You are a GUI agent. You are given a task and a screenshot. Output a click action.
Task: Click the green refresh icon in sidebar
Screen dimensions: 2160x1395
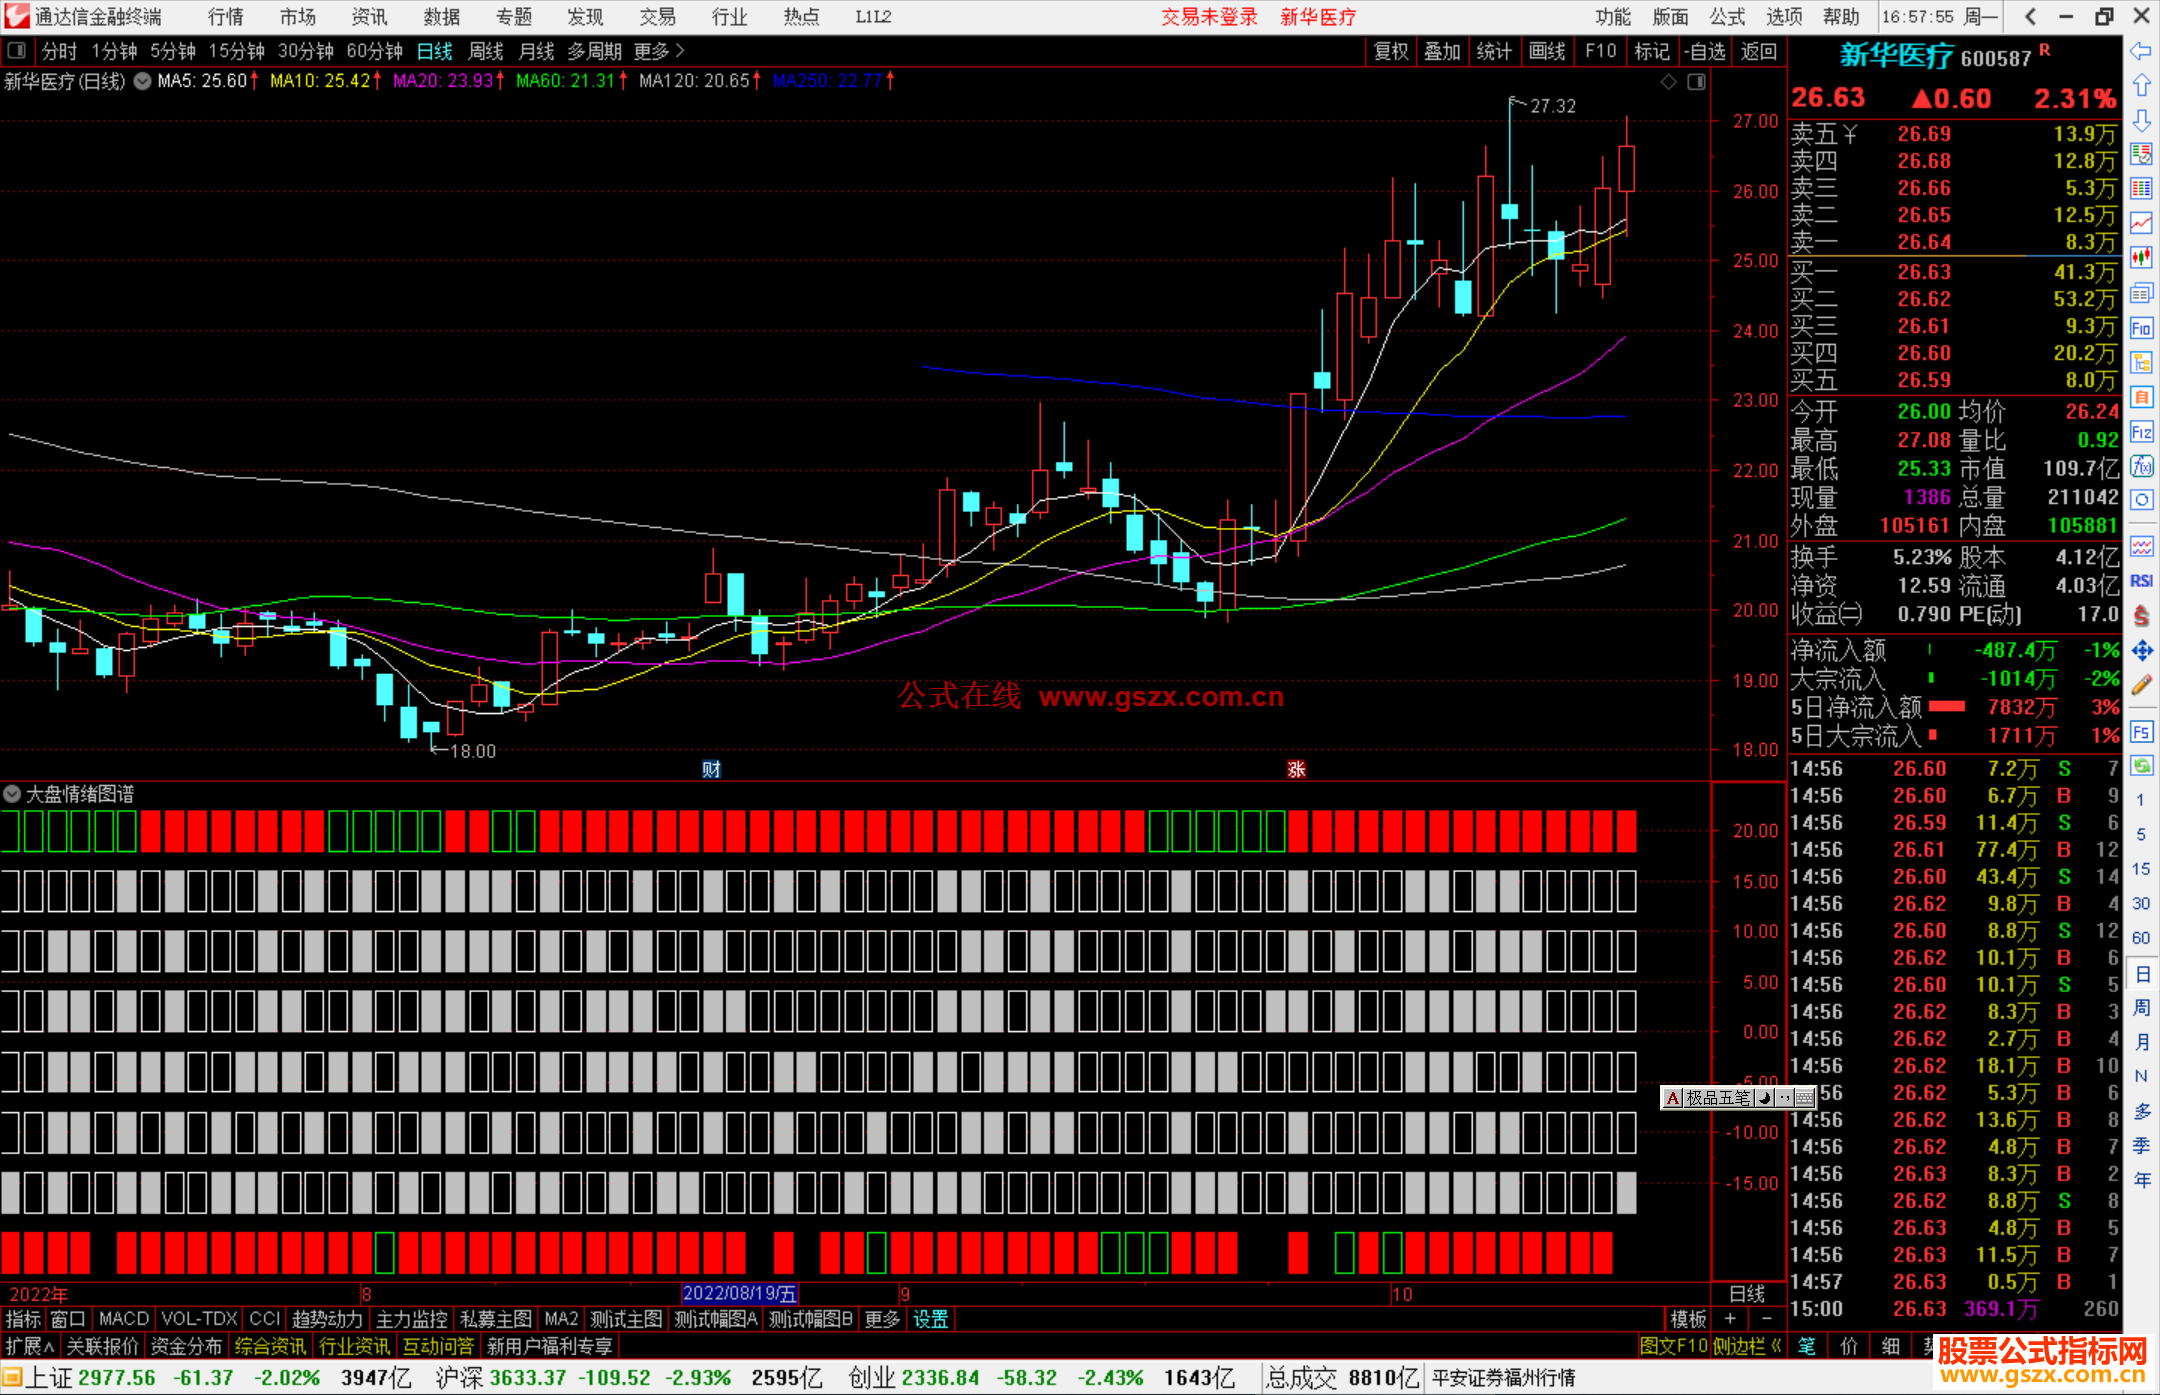click(2141, 766)
